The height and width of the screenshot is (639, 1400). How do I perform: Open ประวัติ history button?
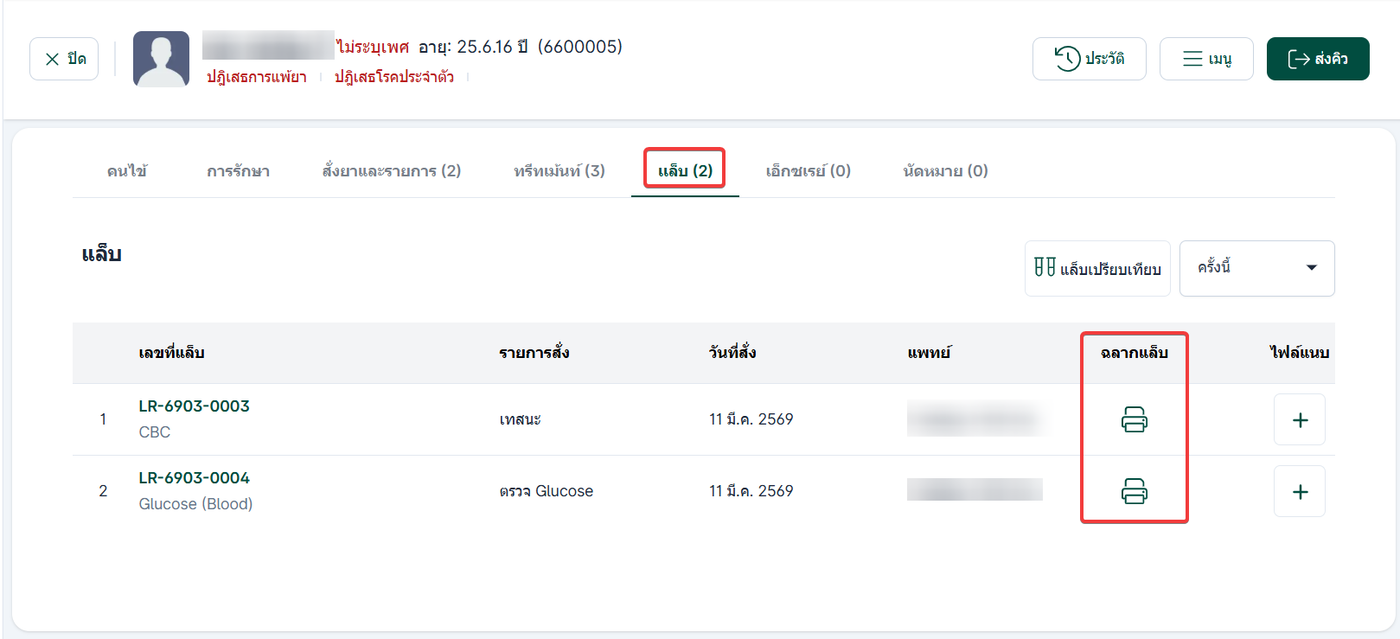click(x=1089, y=59)
